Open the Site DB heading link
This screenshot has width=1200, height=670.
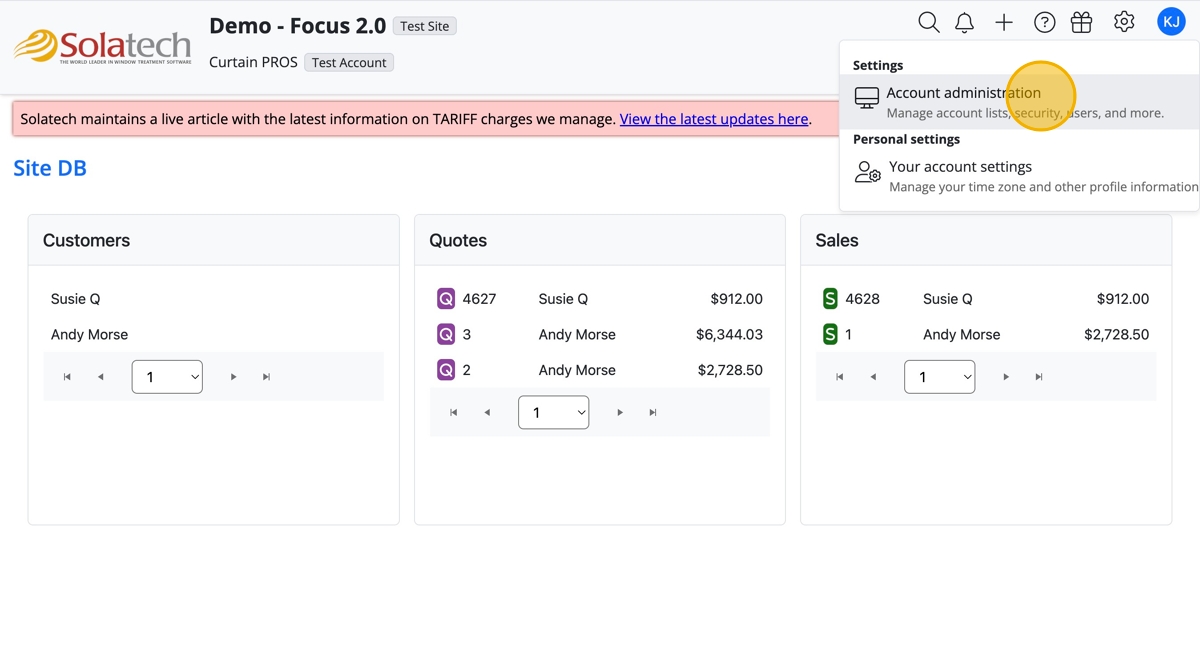(x=50, y=168)
